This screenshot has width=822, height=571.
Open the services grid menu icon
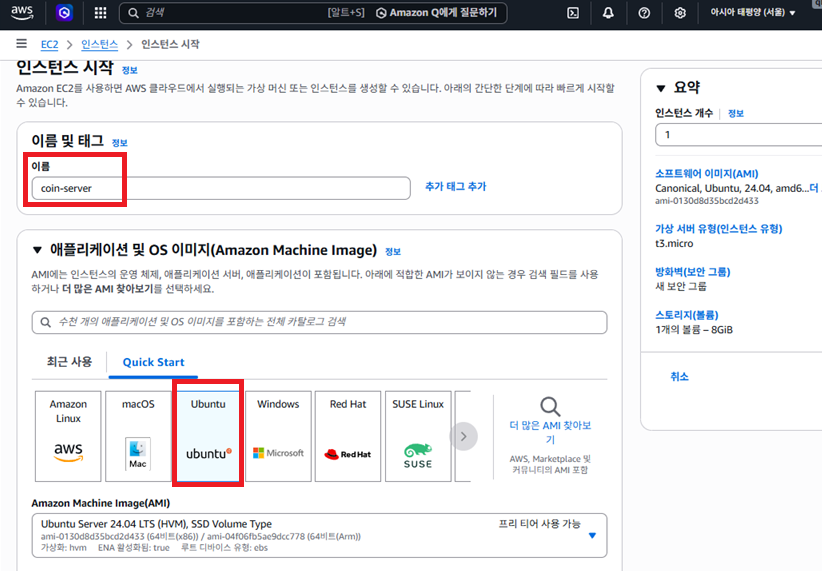tap(100, 13)
